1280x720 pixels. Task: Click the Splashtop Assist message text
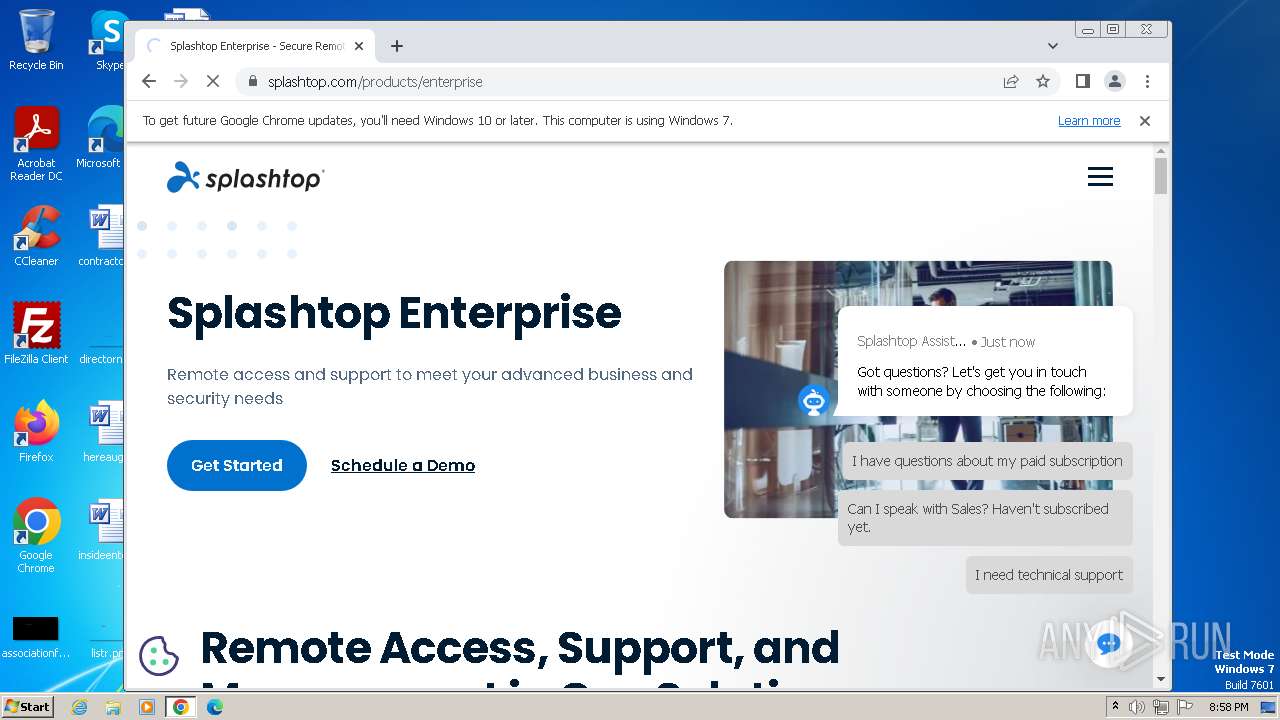(982, 381)
